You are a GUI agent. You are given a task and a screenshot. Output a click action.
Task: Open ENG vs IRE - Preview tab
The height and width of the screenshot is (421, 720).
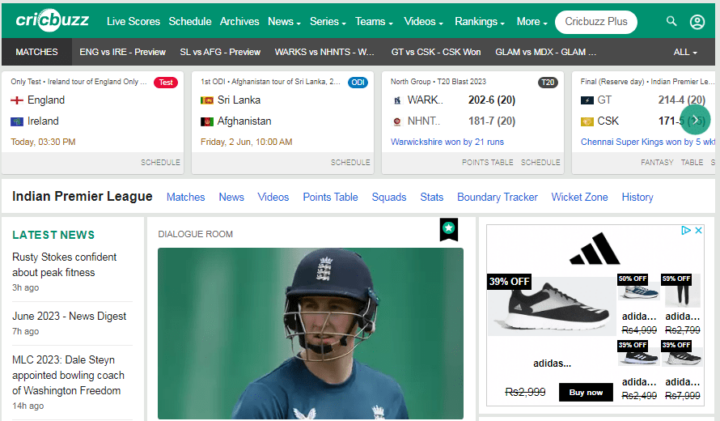(123, 52)
